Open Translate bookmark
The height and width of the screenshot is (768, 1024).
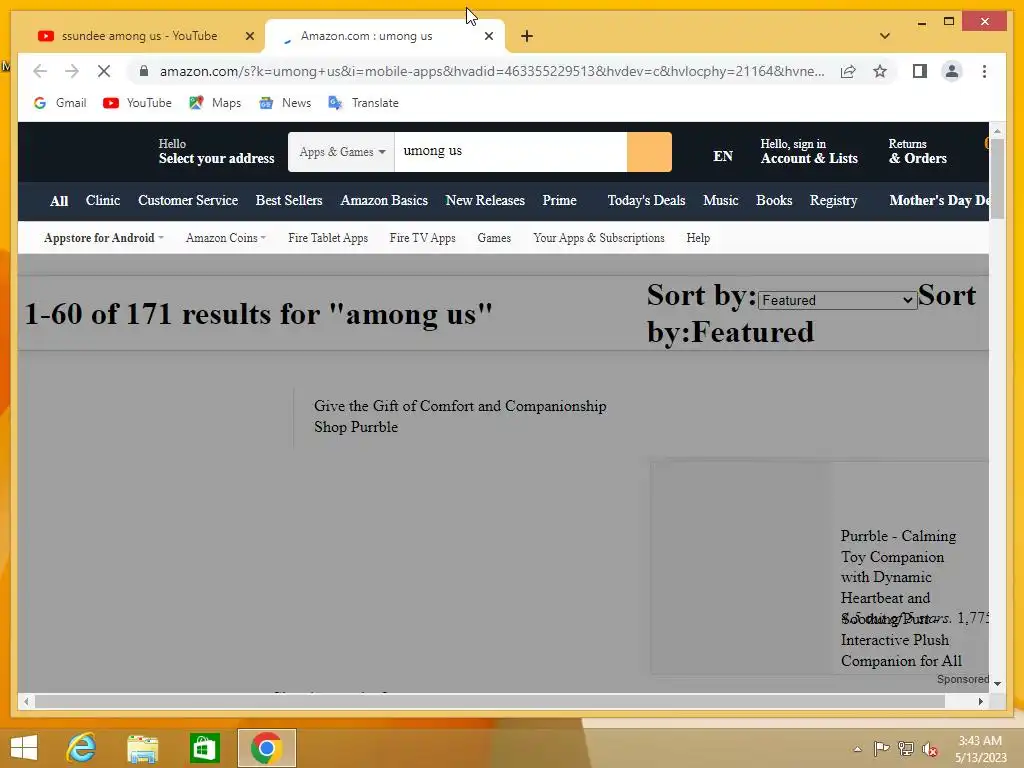pos(364,103)
